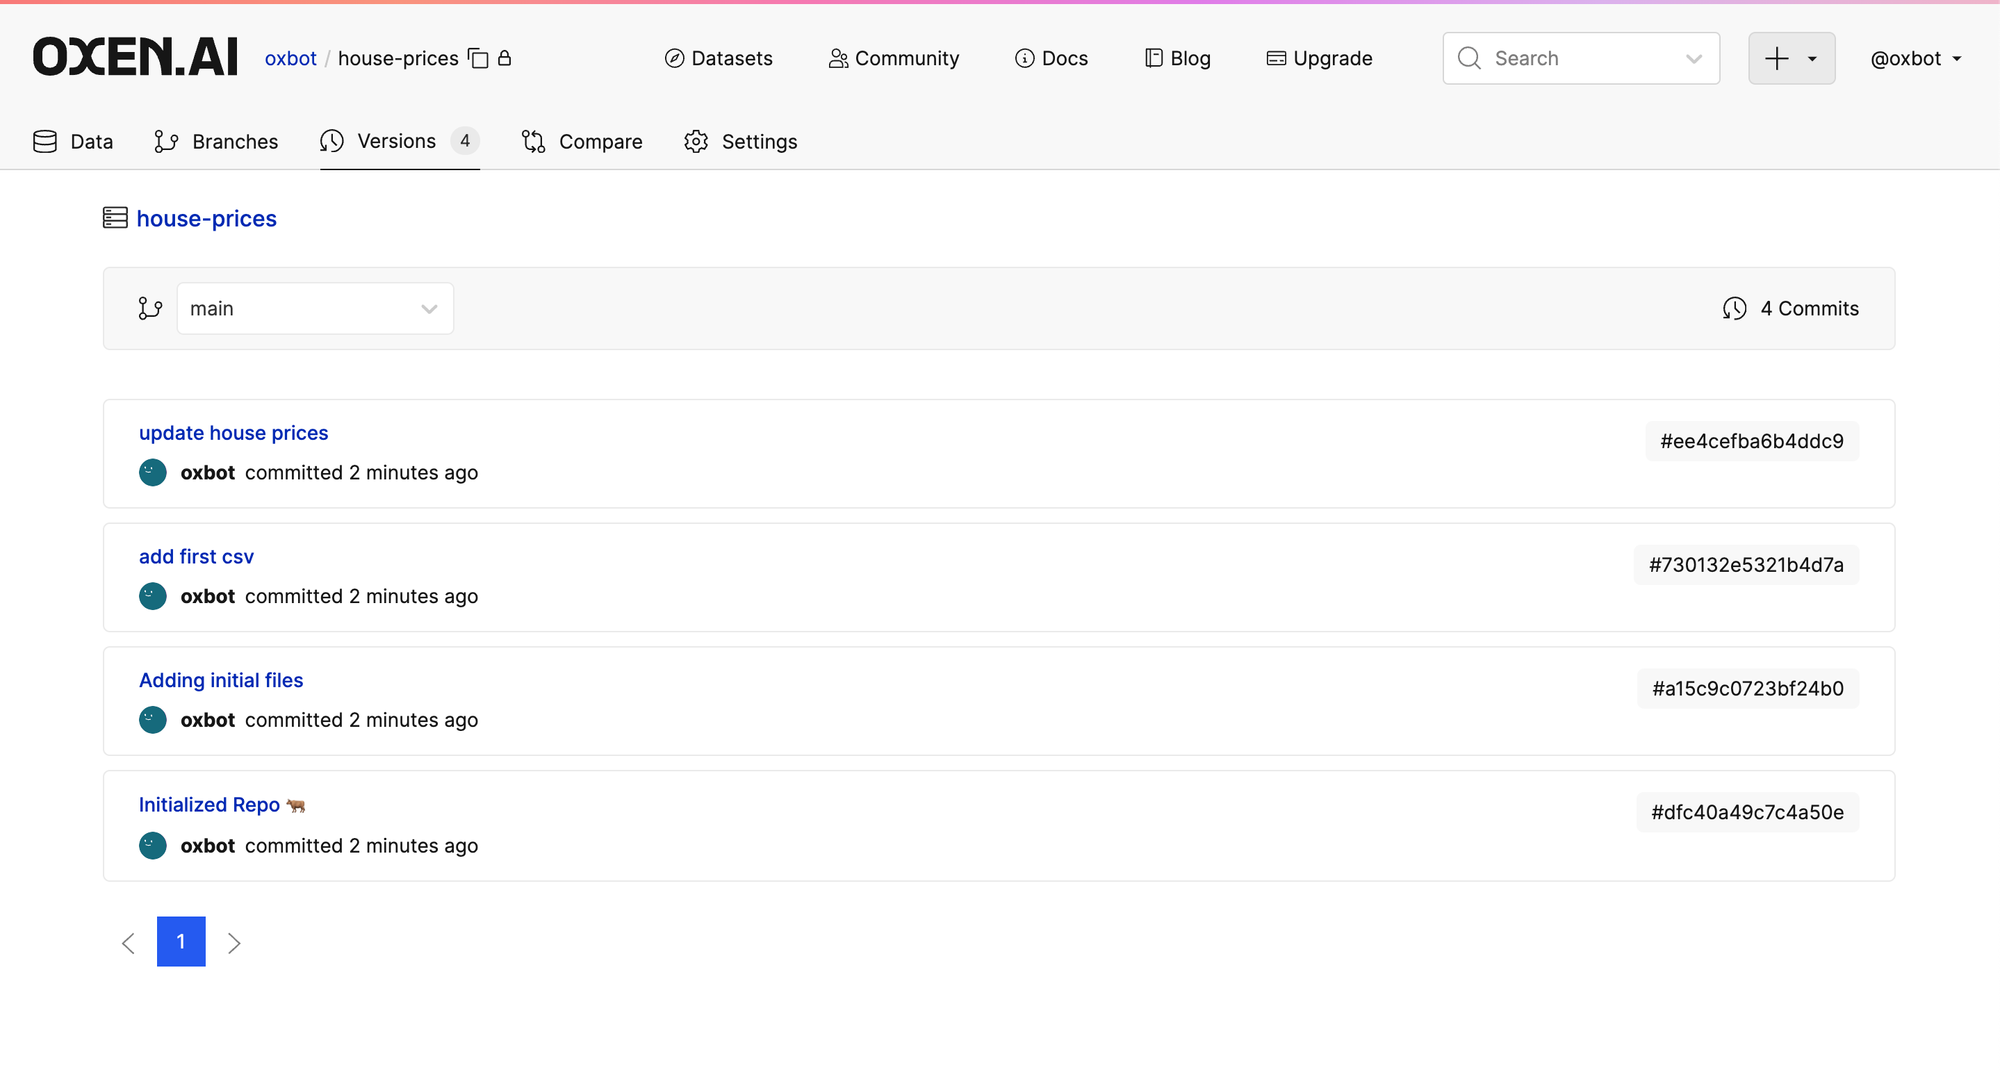
Task: Click the book icon beside Blog
Action: pyautogui.click(x=1154, y=58)
